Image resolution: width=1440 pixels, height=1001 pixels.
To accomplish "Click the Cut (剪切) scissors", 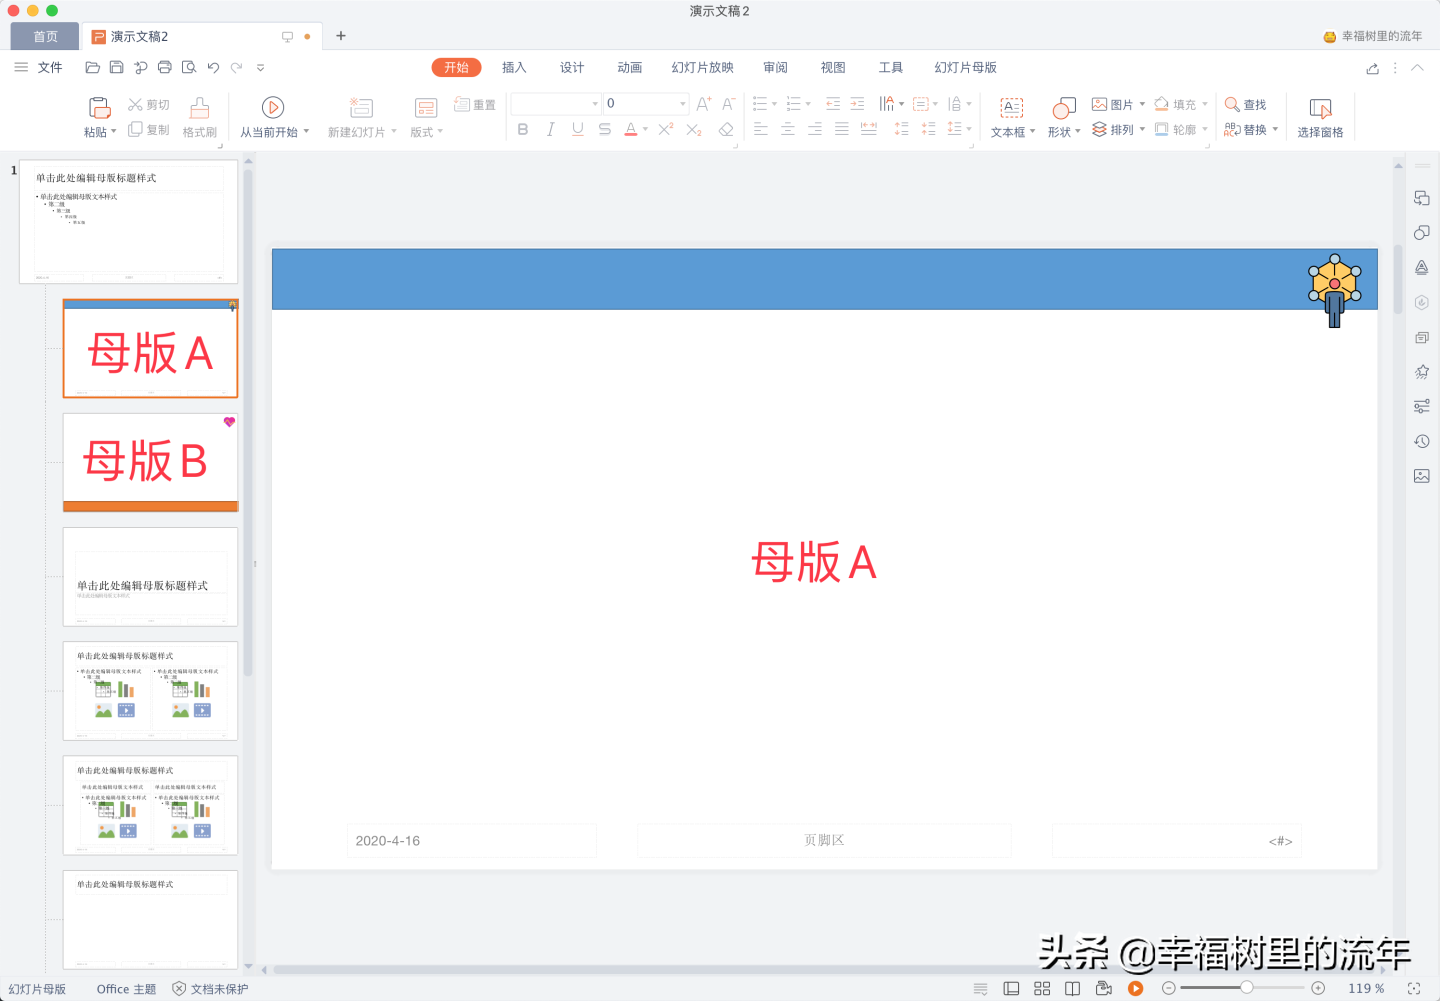I will coord(149,105).
